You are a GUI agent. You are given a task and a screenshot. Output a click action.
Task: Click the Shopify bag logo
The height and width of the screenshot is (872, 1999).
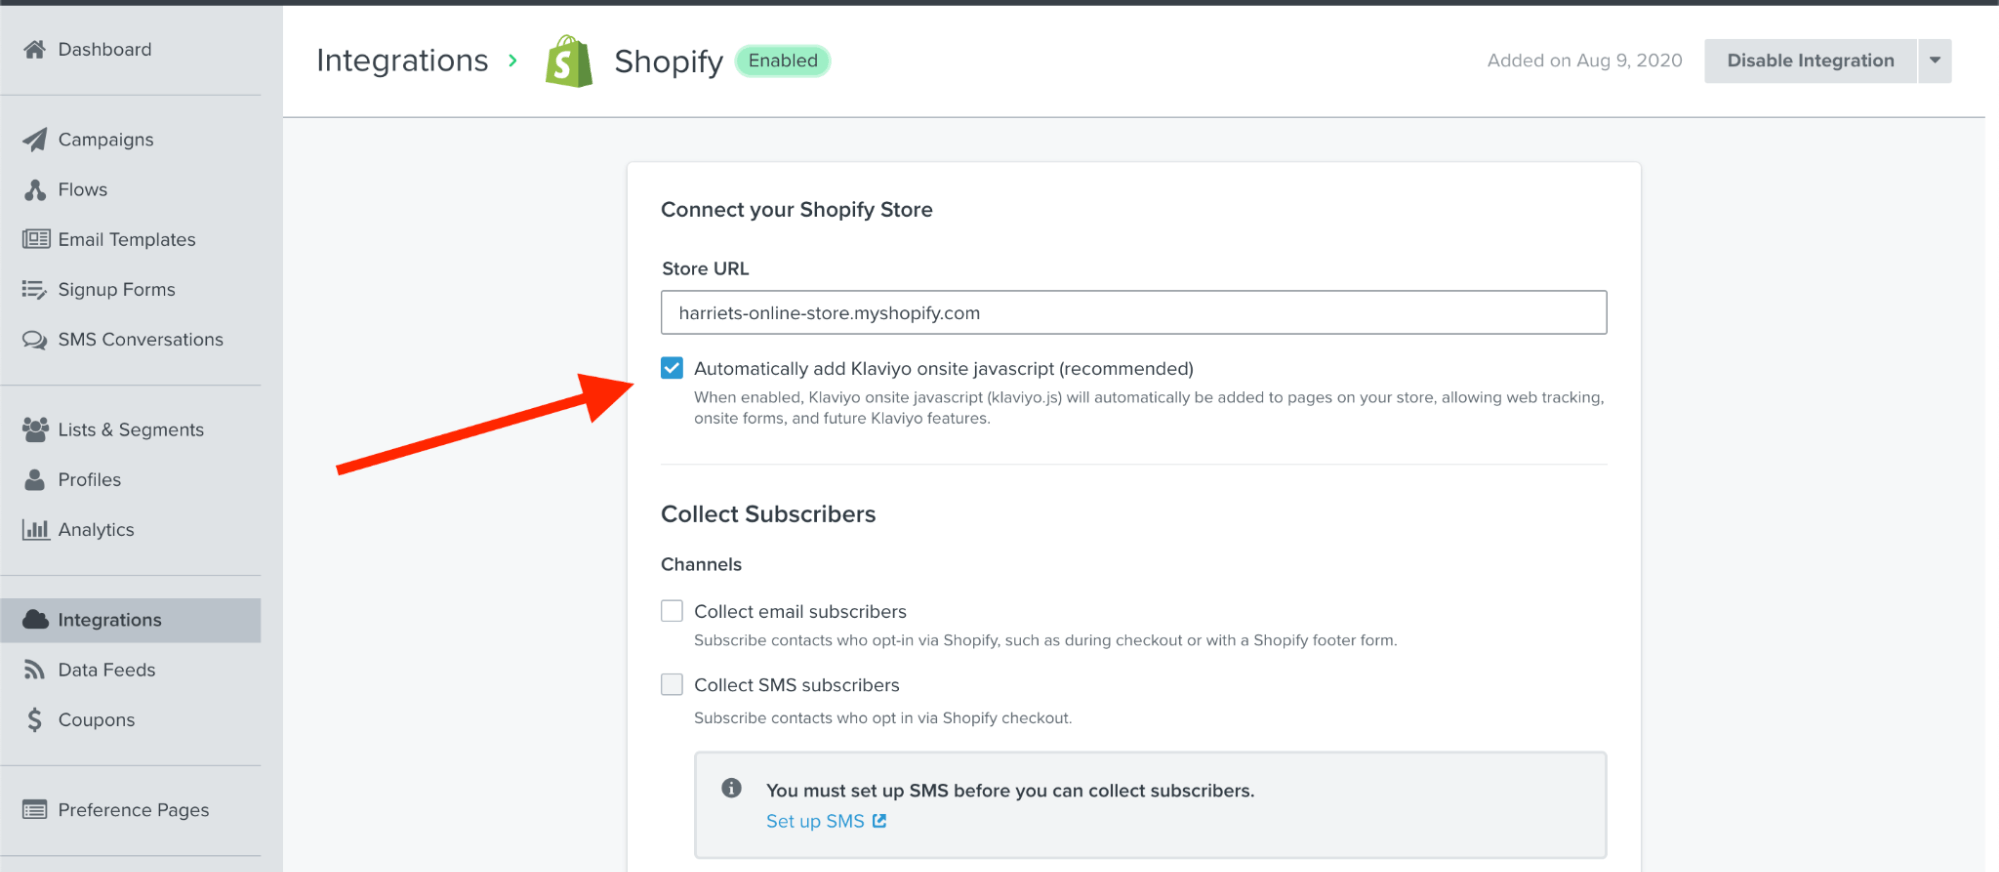[569, 61]
